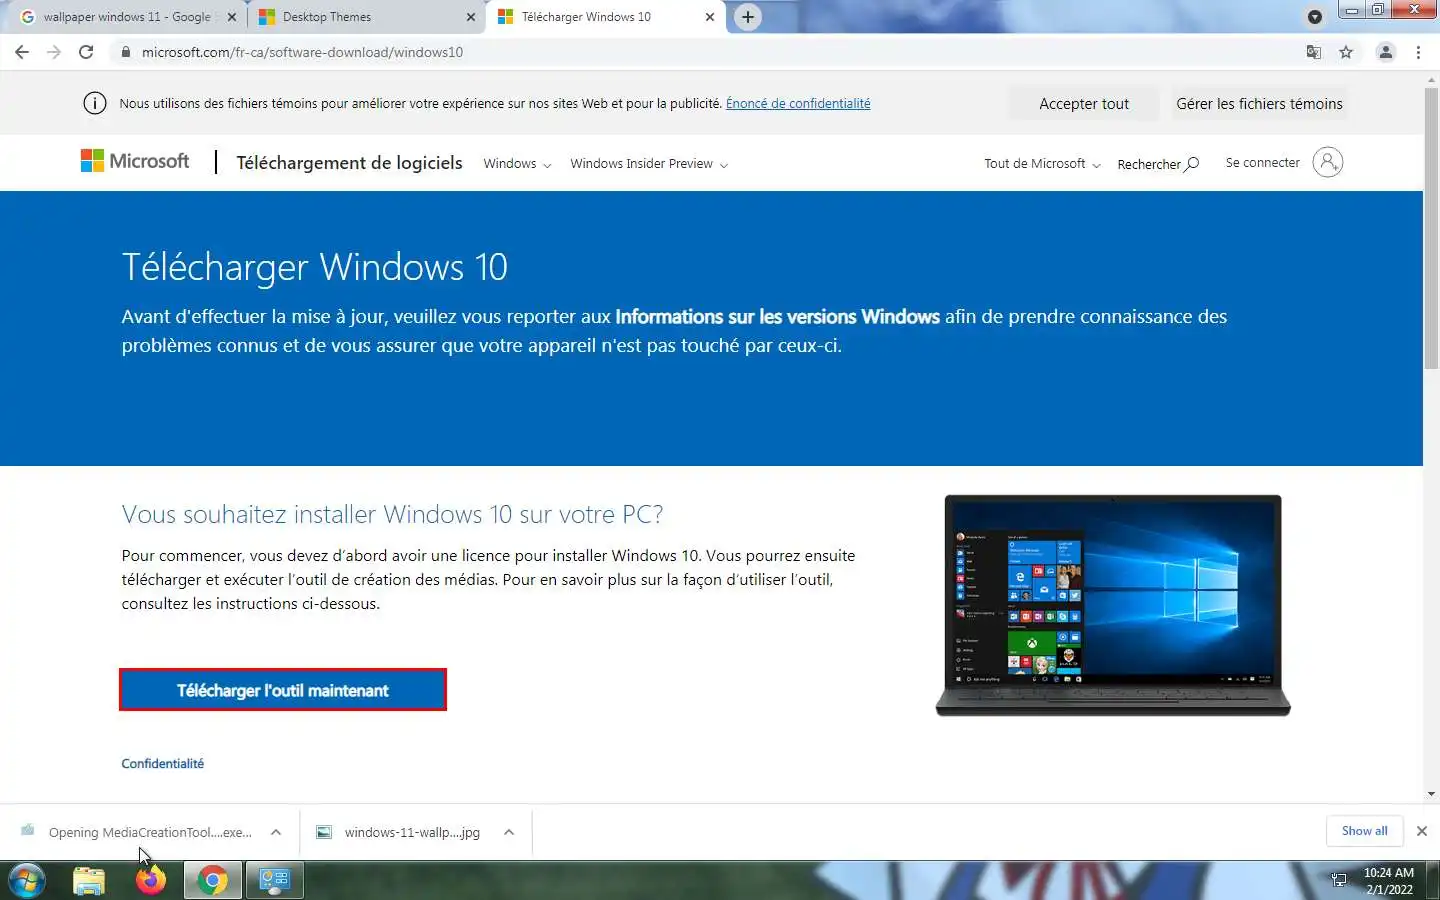This screenshot has height=900, width=1440.
Task: Click the taskbar clock showing 10:24 AM
Action: [1389, 880]
